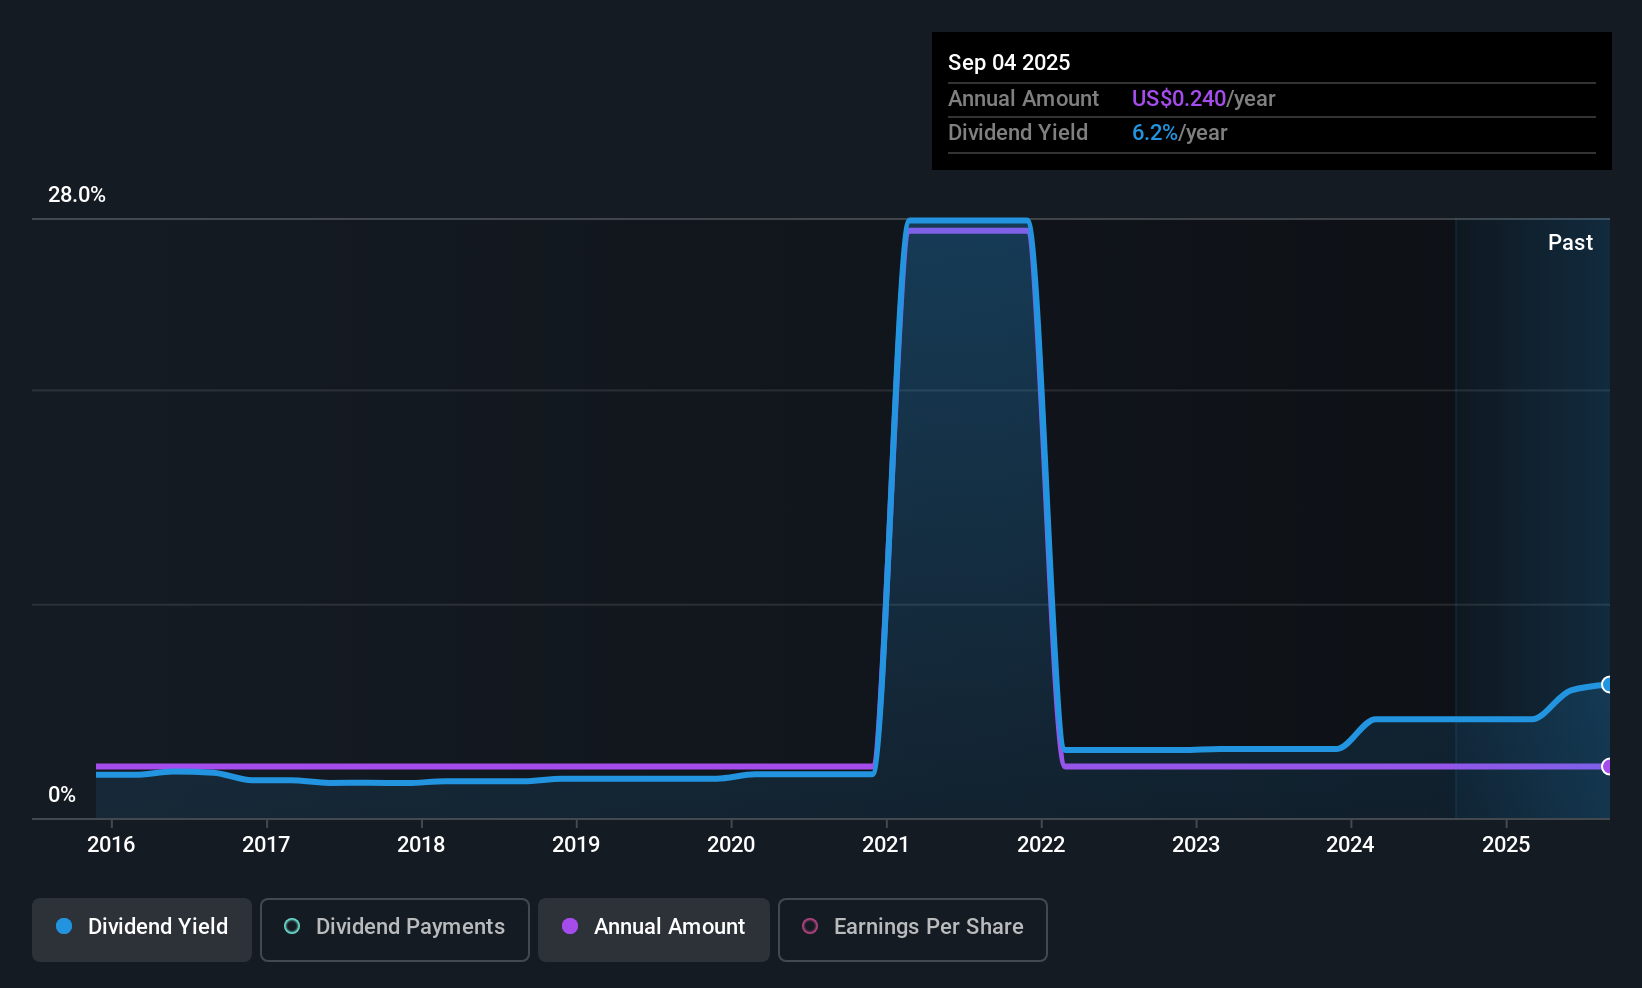This screenshot has width=1642, height=988.
Task: Click the blue Dividend Yield legend dot
Action: click(64, 926)
